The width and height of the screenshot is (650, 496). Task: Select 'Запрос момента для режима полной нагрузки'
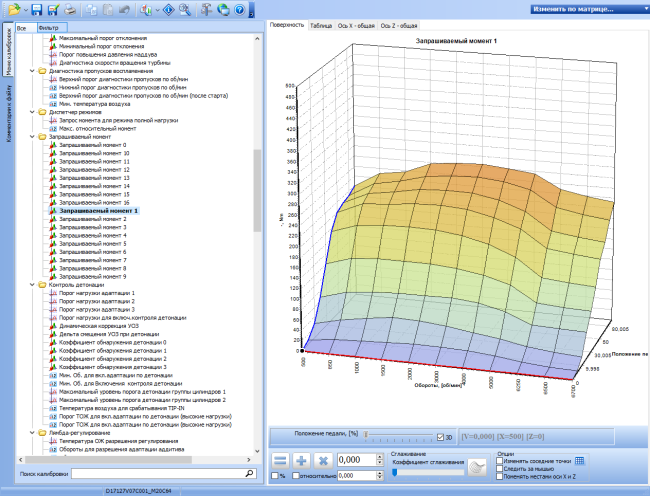(119, 120)
